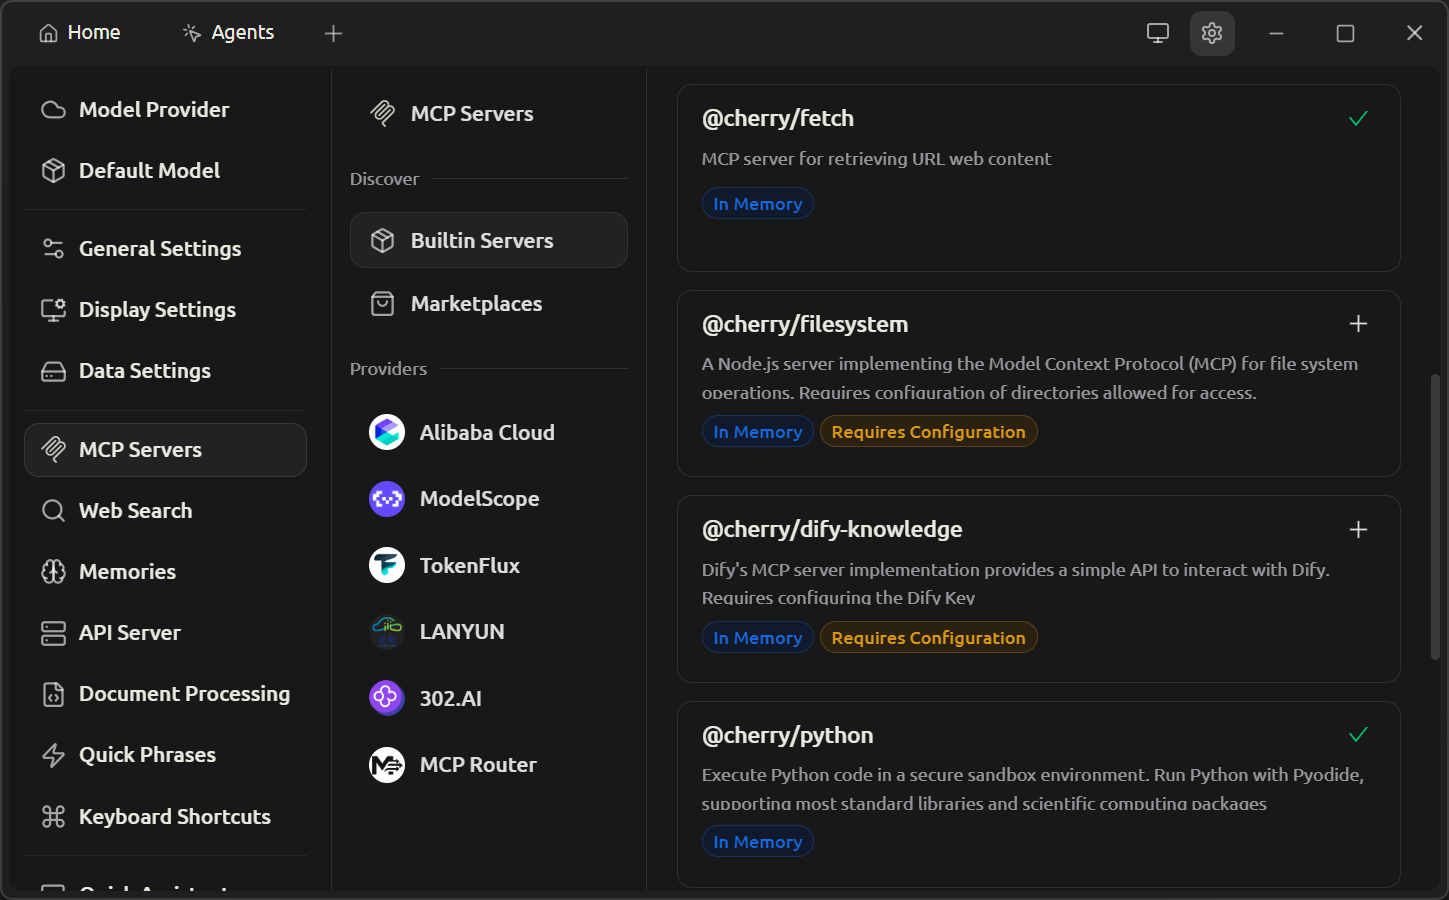The width and height of the screenshot is (1449, 900).
Task: Click the vertical scrollbar in server list
Action: pos(1435,516)
